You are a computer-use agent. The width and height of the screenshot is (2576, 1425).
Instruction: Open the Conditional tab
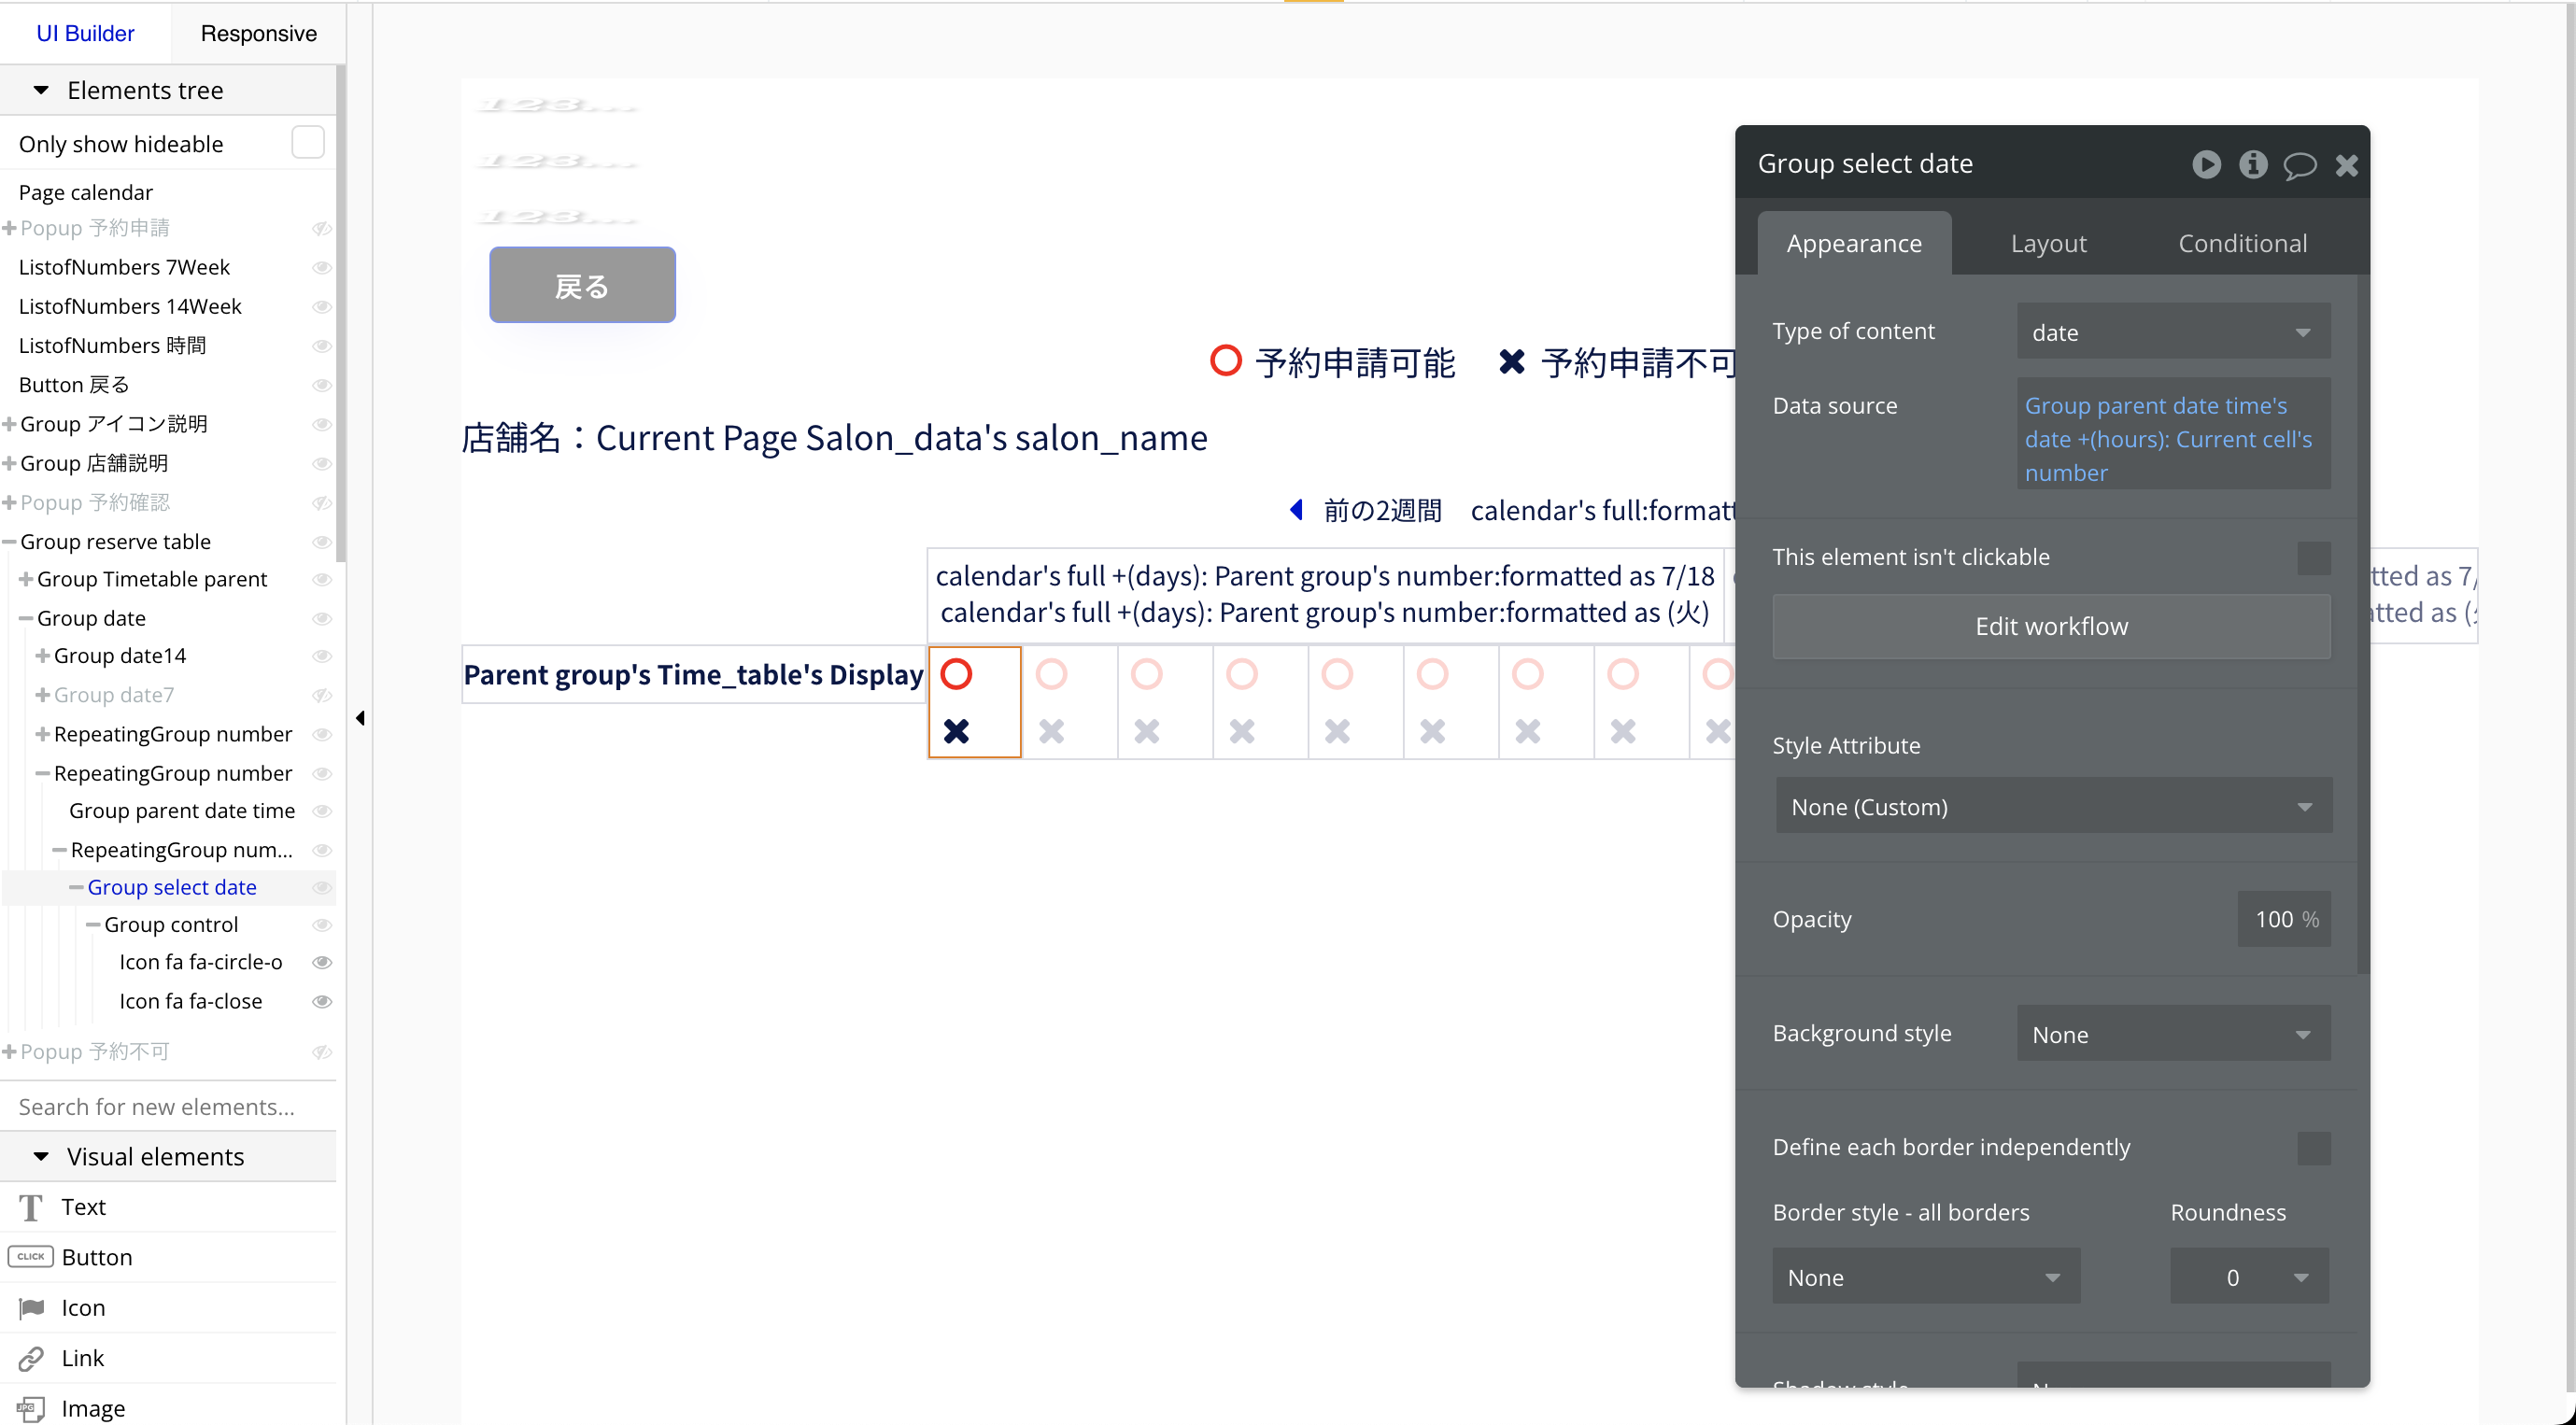pyautogui.click(x=2242, y=243)
